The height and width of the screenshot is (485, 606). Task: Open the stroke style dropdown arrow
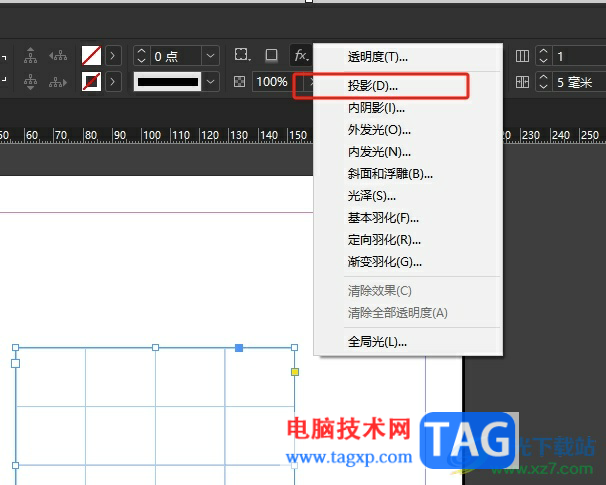(210, 82)
